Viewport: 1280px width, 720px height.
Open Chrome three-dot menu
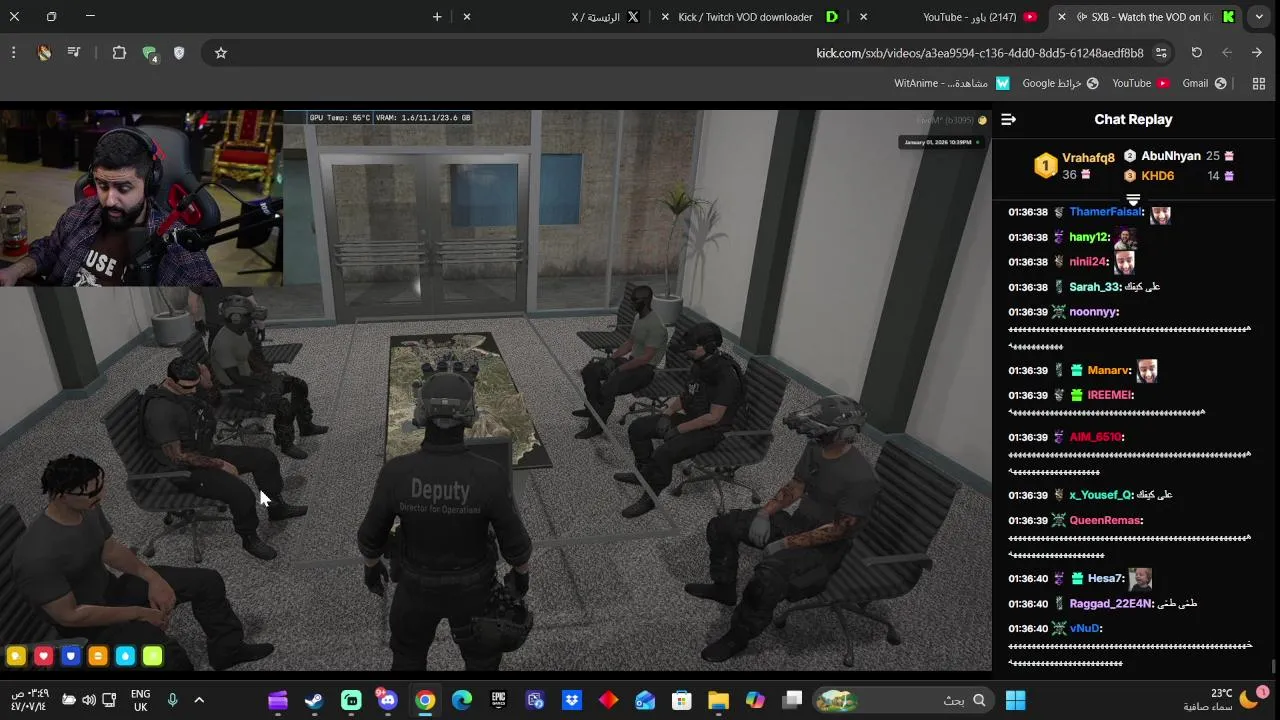click(13, 53)
